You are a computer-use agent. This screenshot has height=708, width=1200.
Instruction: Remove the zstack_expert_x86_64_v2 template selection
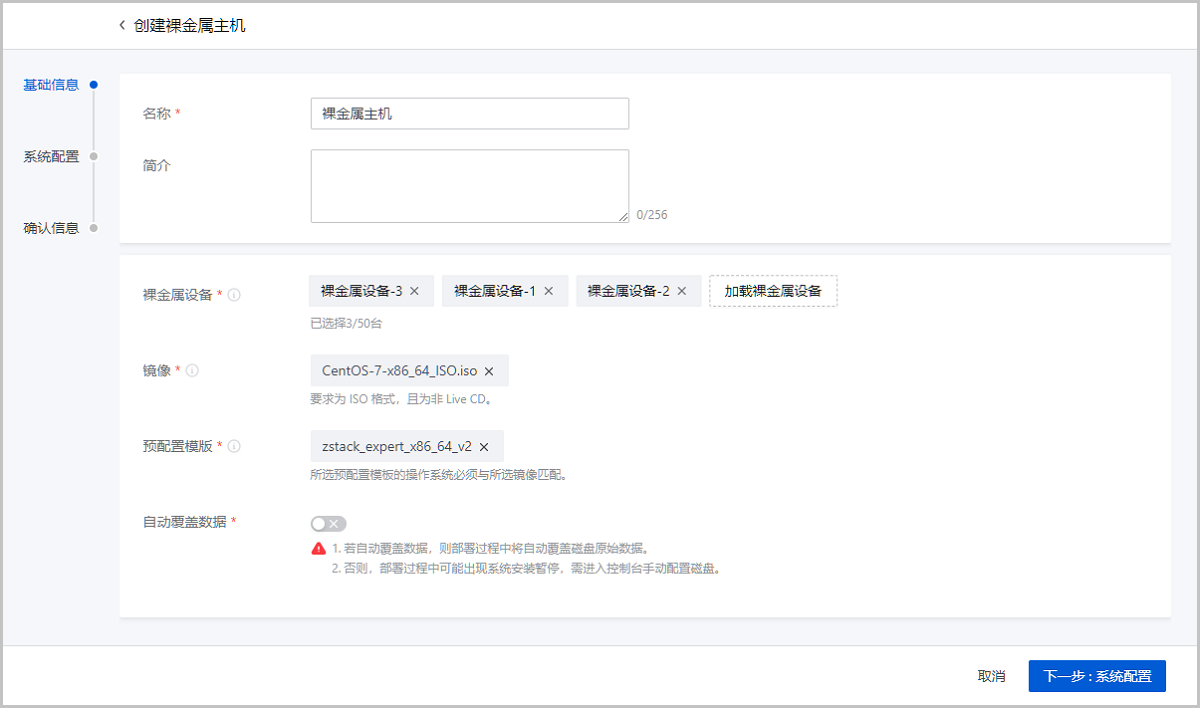pos(484,447)
